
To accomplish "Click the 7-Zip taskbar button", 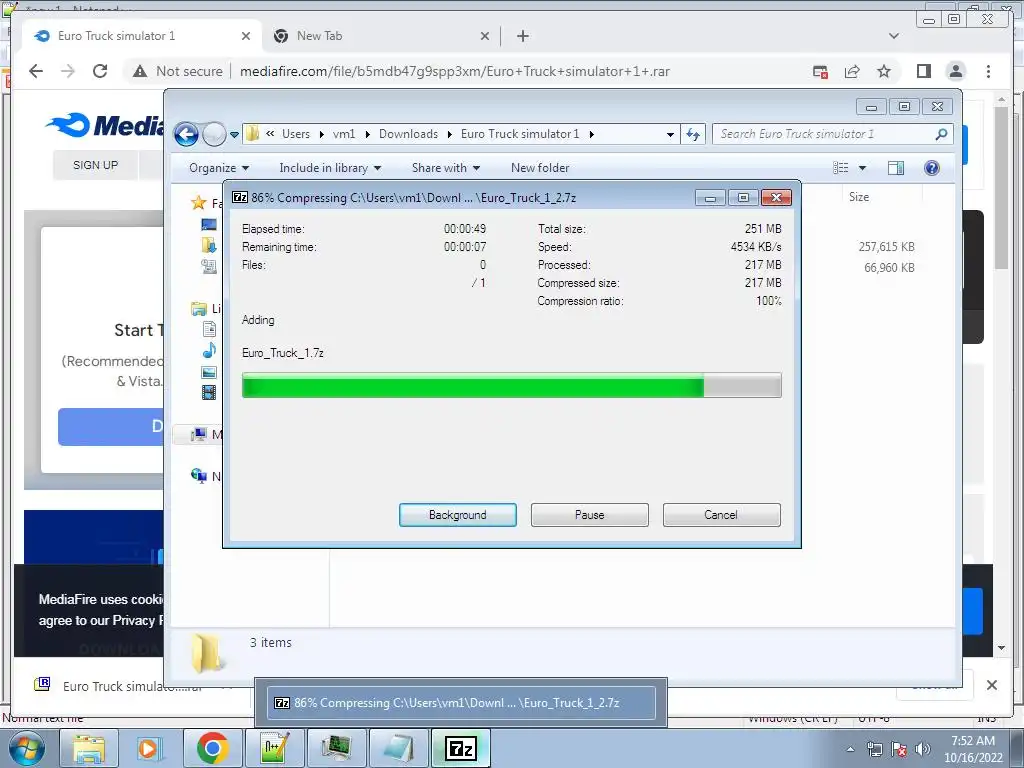I will [460, 748].
